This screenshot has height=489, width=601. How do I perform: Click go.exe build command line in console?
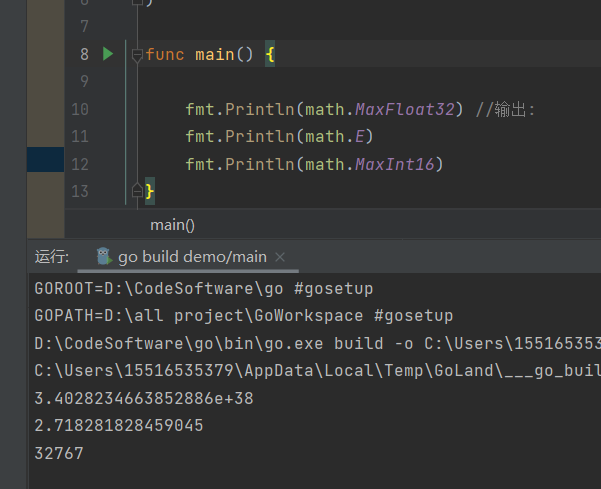coord(317,343)
